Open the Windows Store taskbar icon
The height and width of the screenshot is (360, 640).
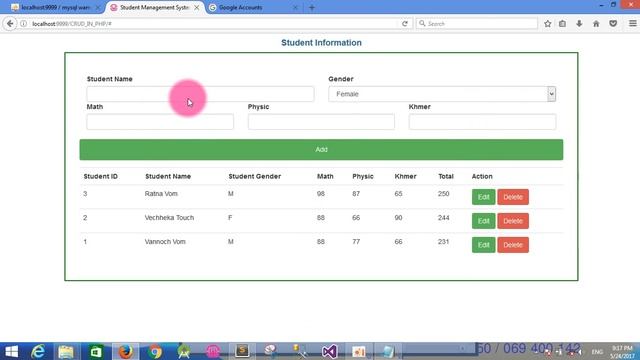pos(96,351)
